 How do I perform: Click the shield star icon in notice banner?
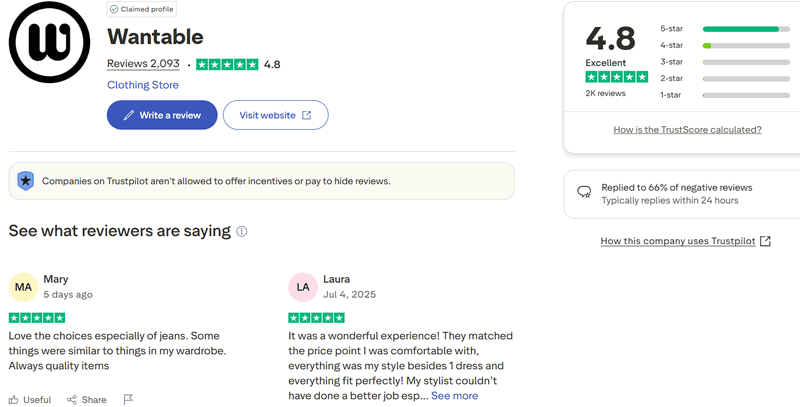(26, 181)
